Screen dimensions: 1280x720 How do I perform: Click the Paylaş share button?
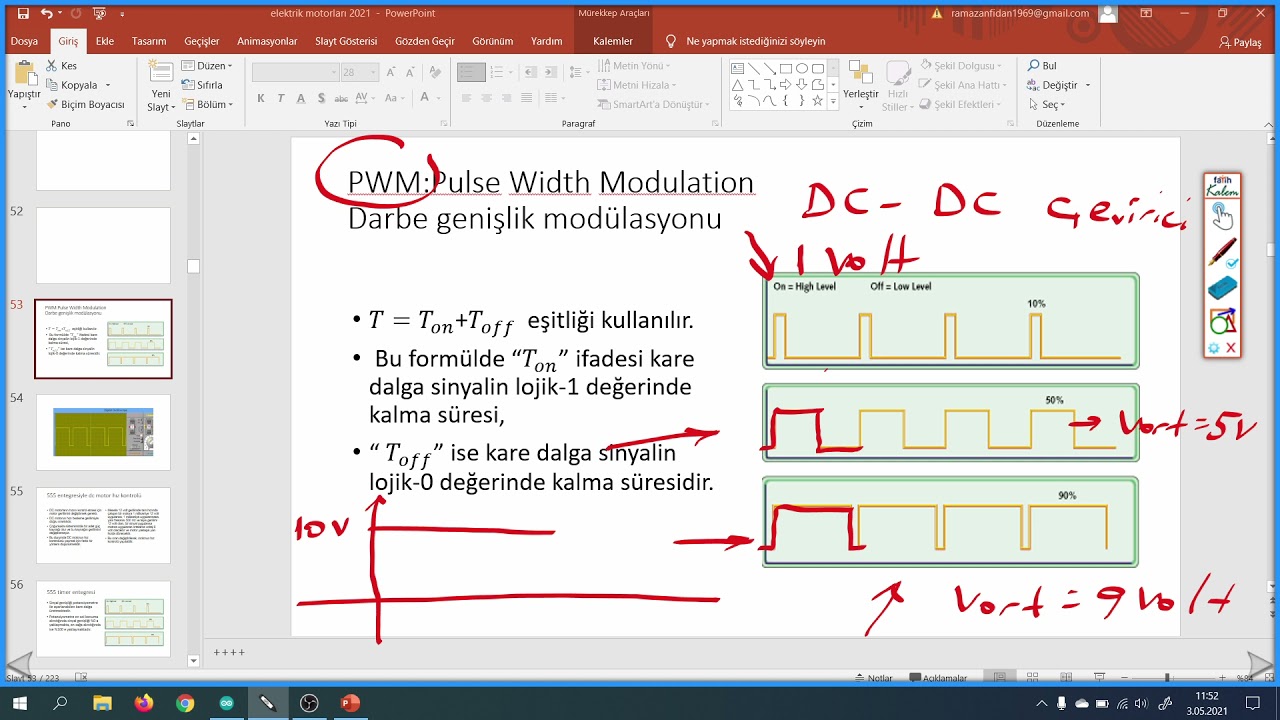click(x=1241, y=42)
